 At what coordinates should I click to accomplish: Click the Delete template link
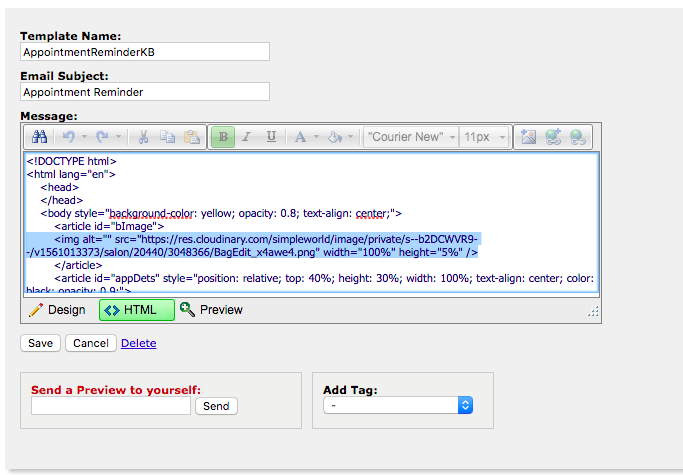139,343
